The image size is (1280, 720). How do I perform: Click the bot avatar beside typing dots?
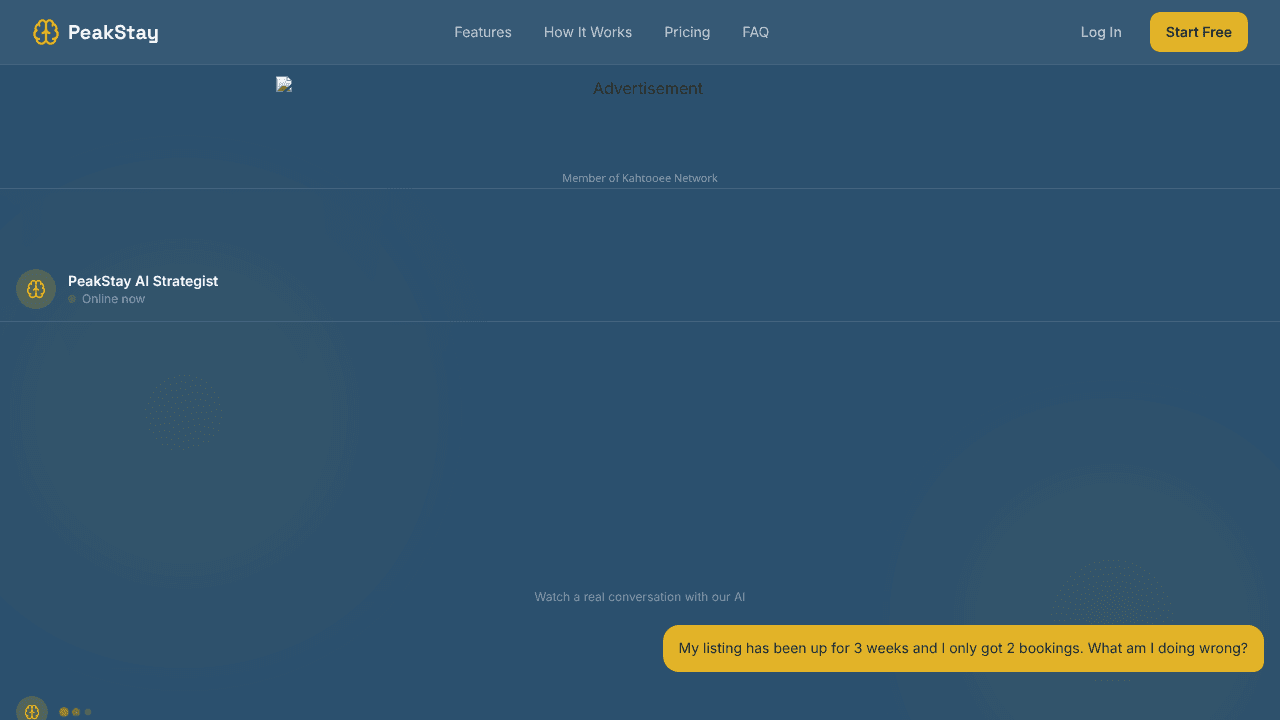(32, 708)
